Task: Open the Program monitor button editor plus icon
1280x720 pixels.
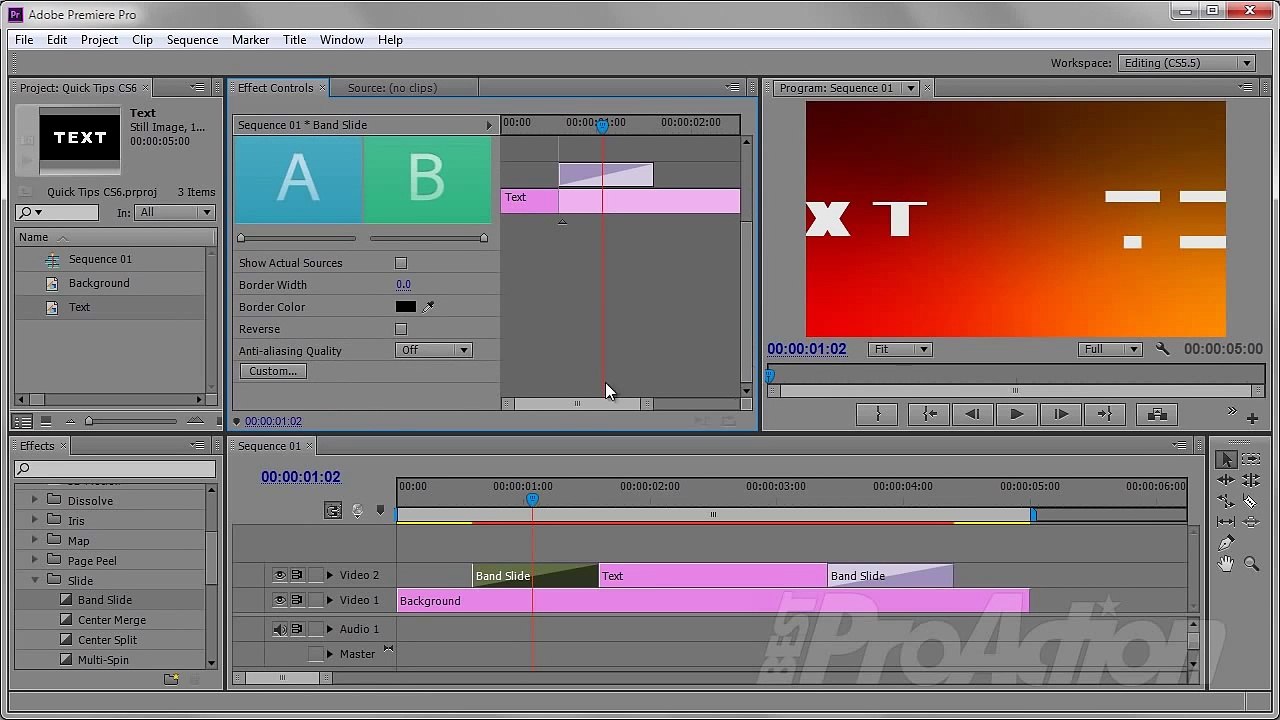Action: [1252, 419]
